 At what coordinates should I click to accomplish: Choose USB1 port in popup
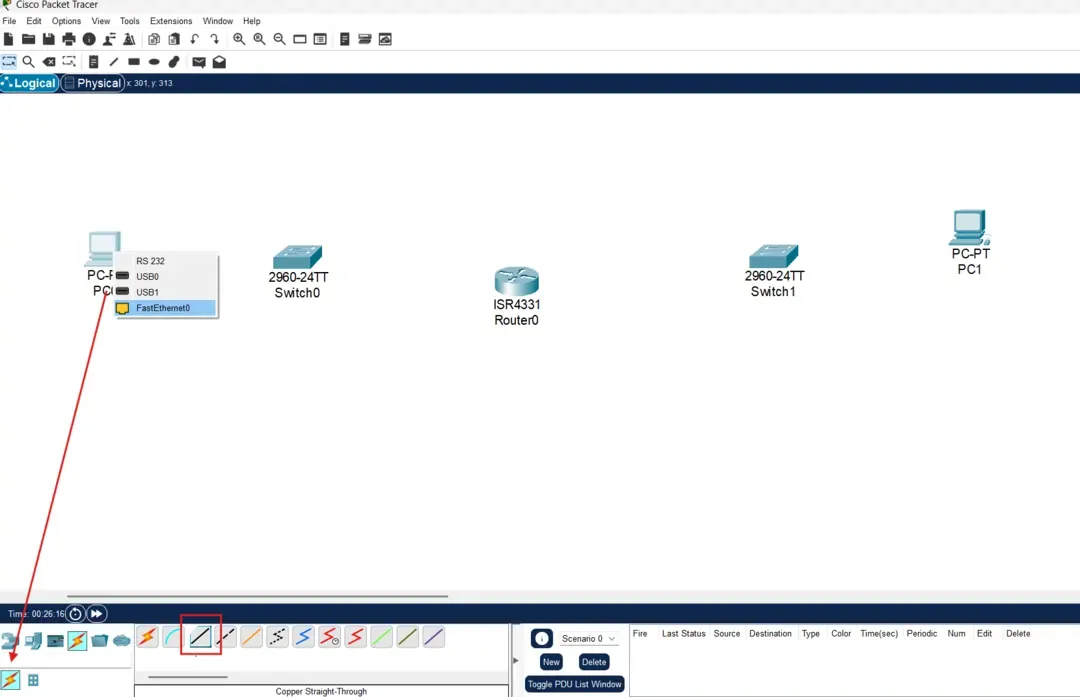click(165, 292)
